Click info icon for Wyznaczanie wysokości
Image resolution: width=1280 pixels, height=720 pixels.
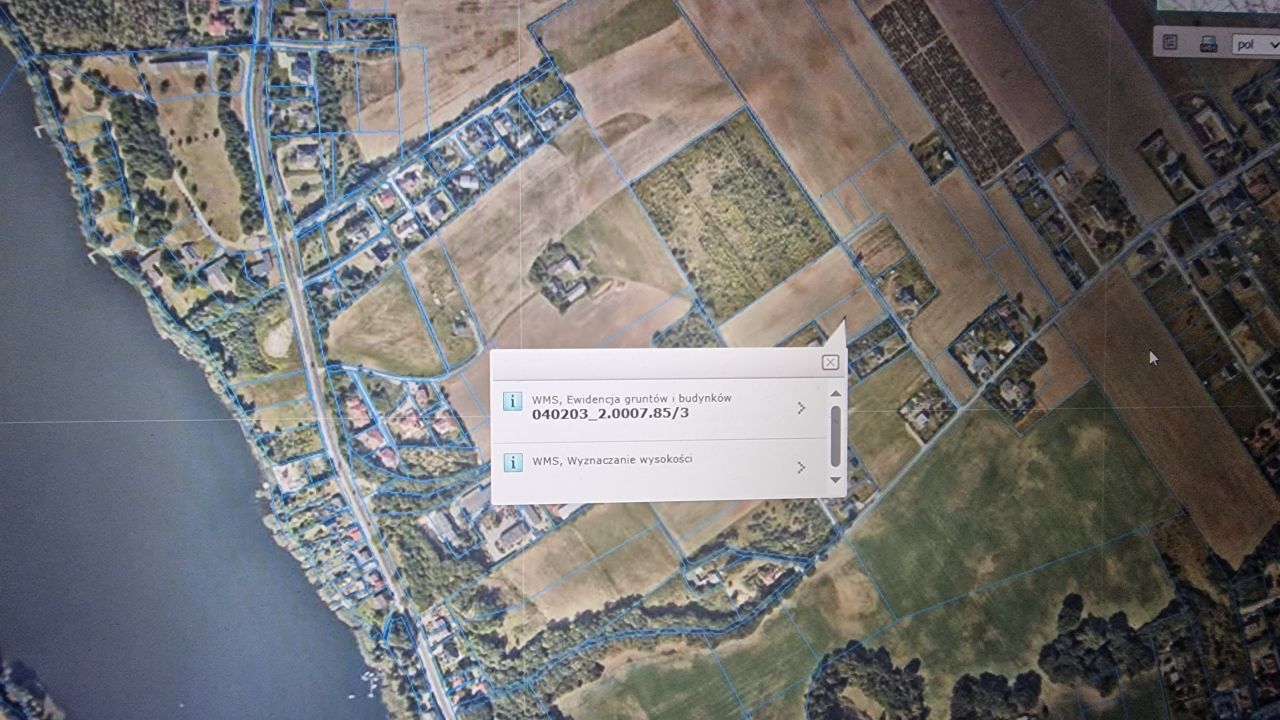[x=512, y=462]
